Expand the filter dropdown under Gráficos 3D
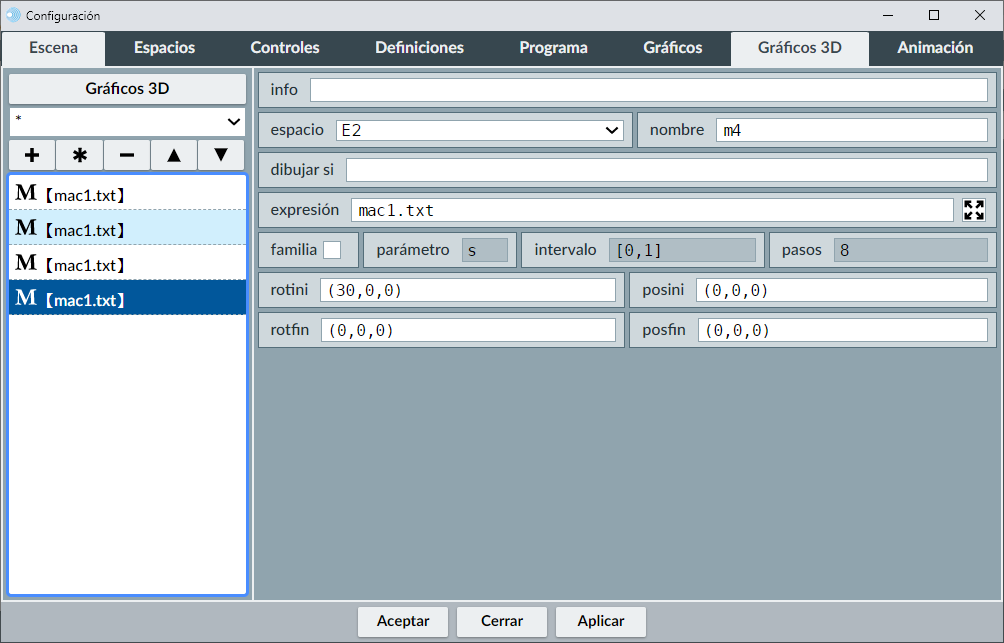The height and width of the screenshot is (643, 1004). (x=127, y=121)
